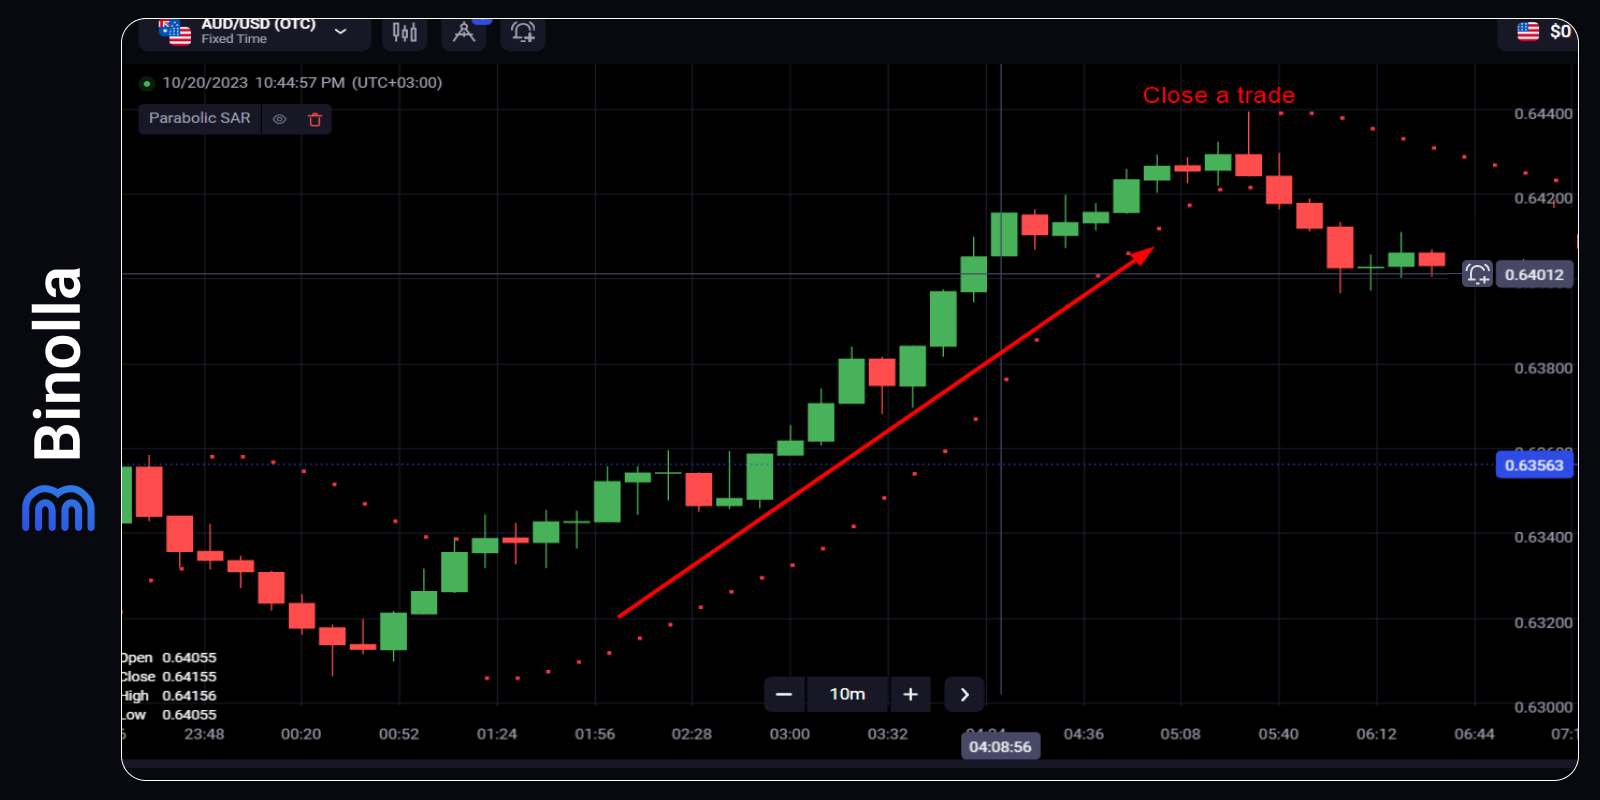Image resolution: width=1600 pixels, height=800 pixels.
Task: Click the 0.63200 price axis label
Action: click(1543, 622)
